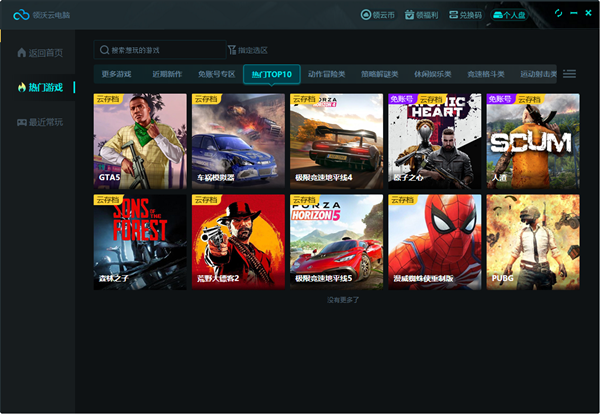Open 最近常玩 recently played list
This screenshot has width=600, height=414.
pyautogui.click(x=40, y=122)
